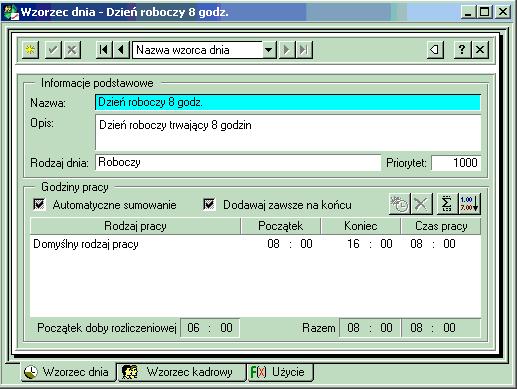Image resolution: width=517 pixels, height=389 pixels.
Task: Click the 16:00 end time cell
Action: (370, 244)
